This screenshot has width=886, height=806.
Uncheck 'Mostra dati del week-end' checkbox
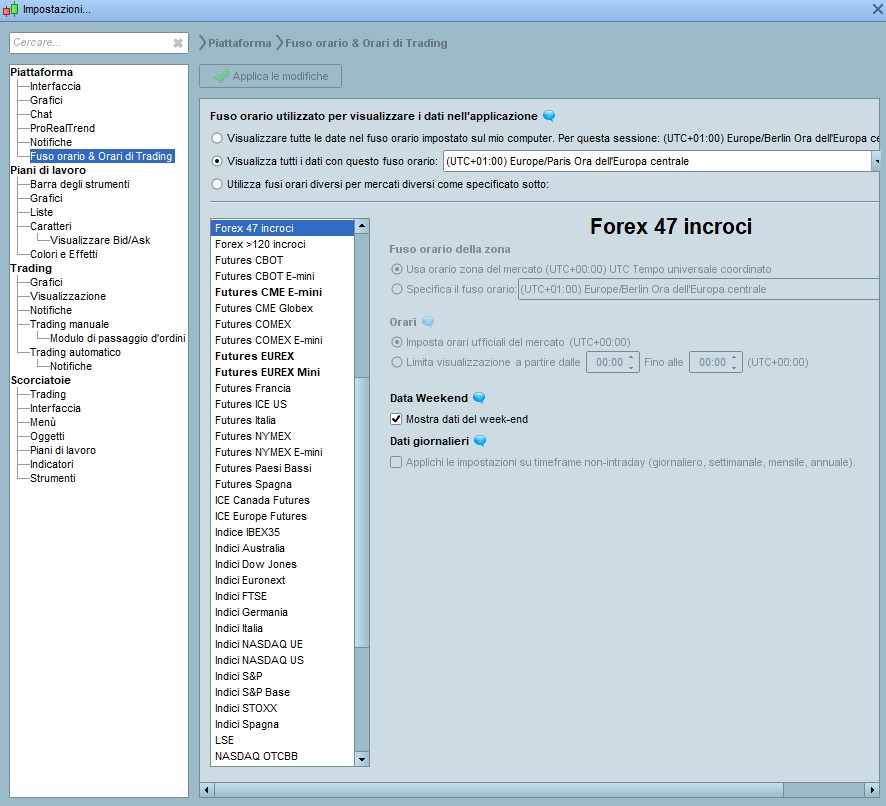396,419
